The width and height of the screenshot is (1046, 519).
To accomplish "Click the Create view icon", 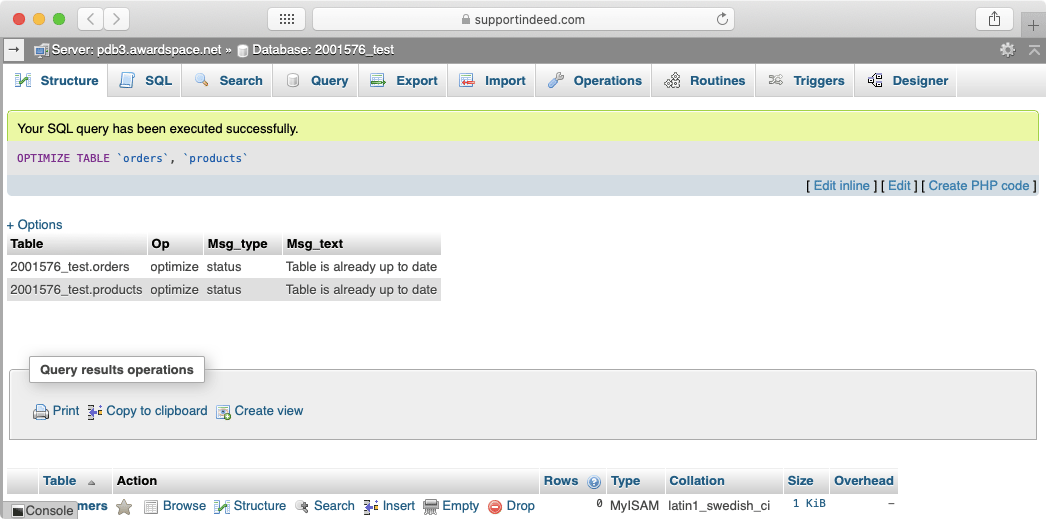I will coord(223,411).
